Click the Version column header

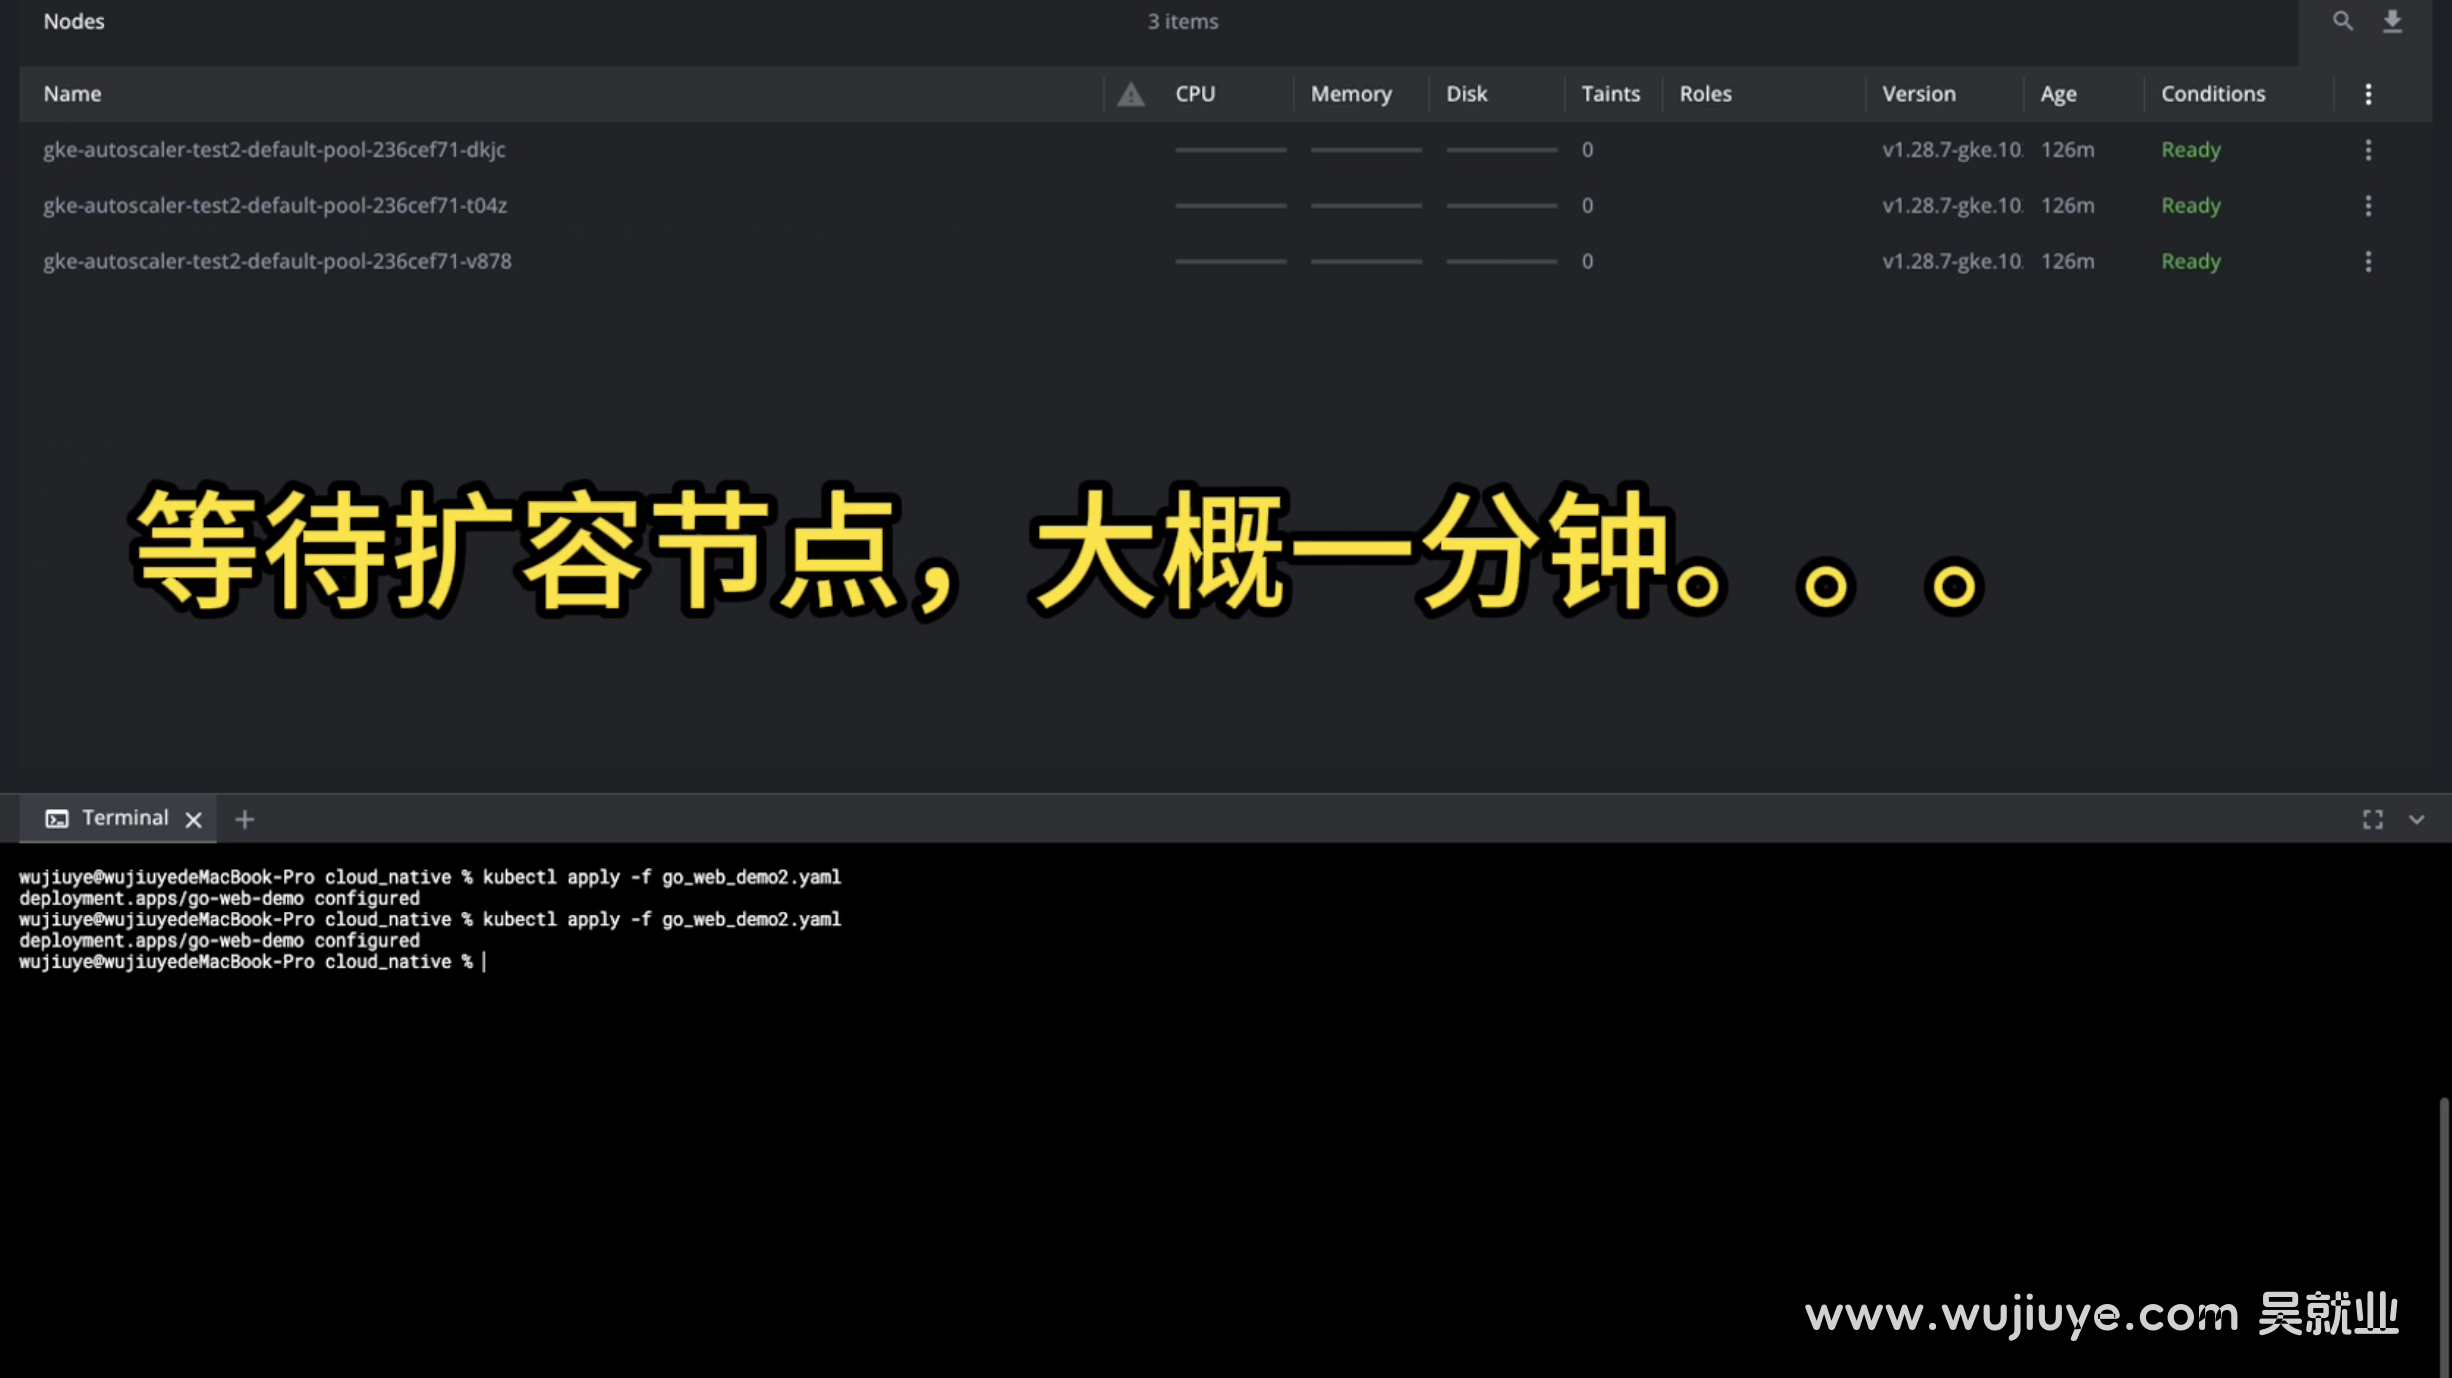tap(1918, 93)
